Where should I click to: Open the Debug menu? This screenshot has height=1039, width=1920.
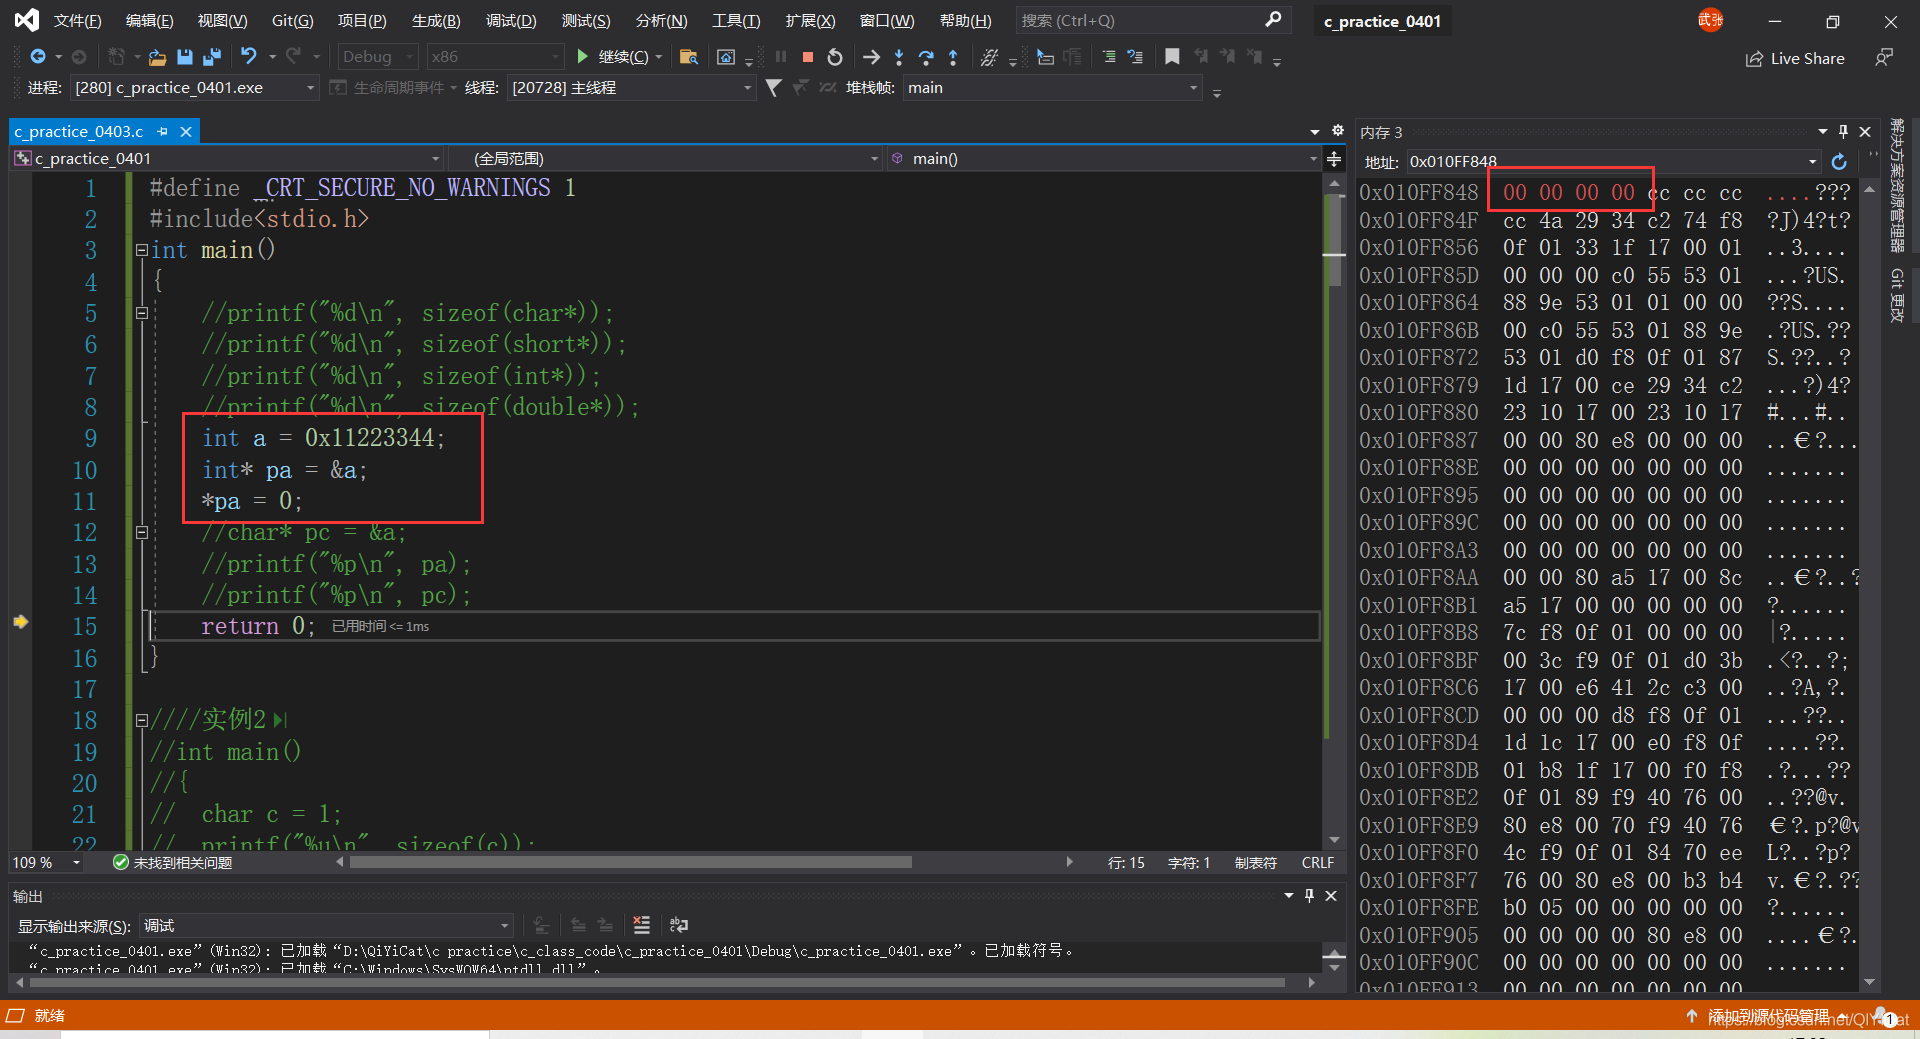pyautogui.click(x=511, y=21)
